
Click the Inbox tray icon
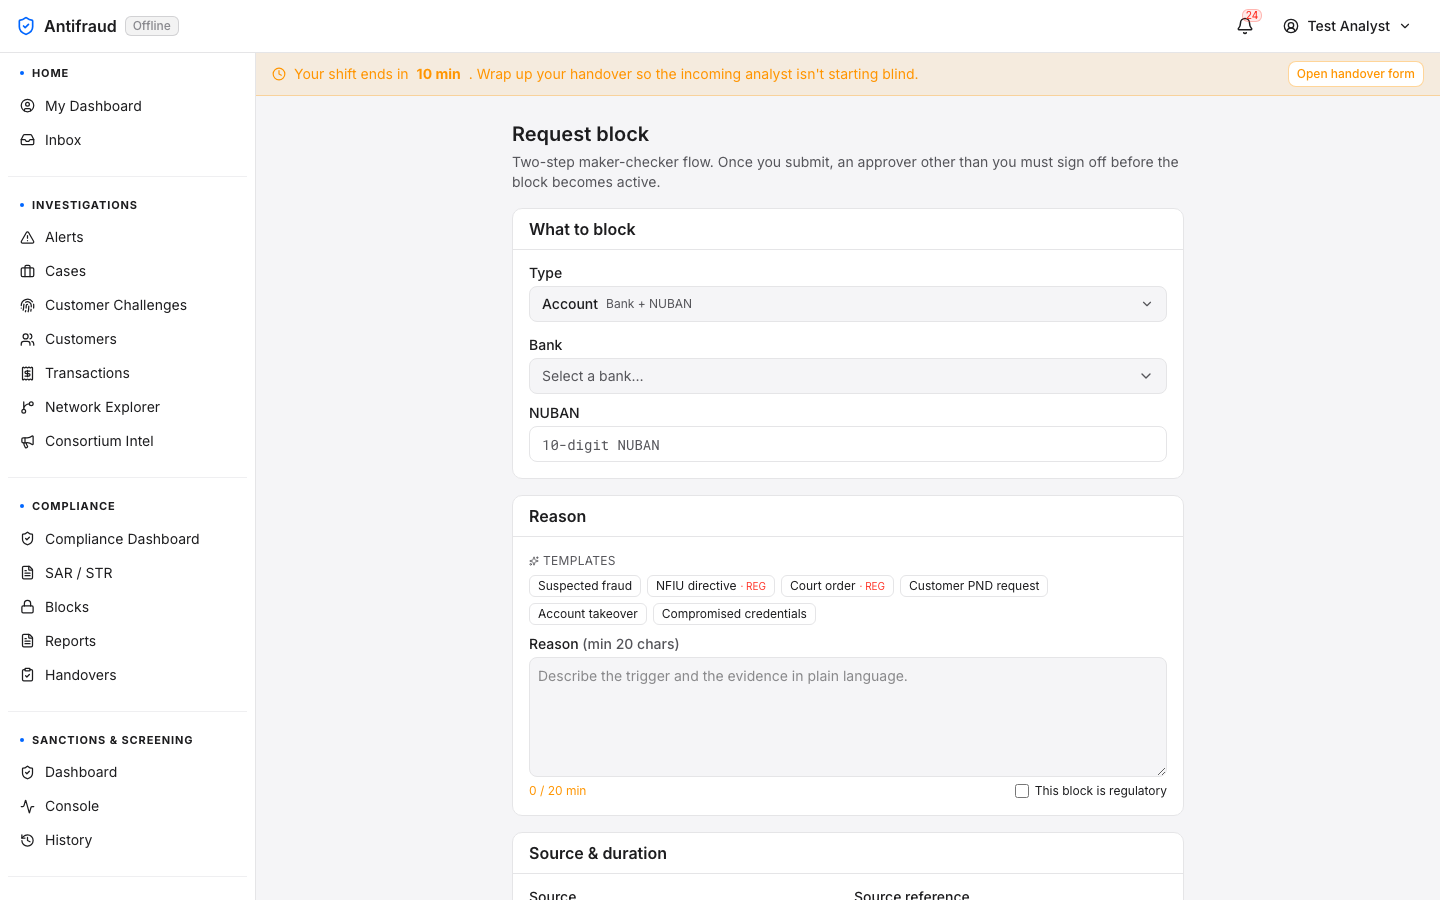28,140
